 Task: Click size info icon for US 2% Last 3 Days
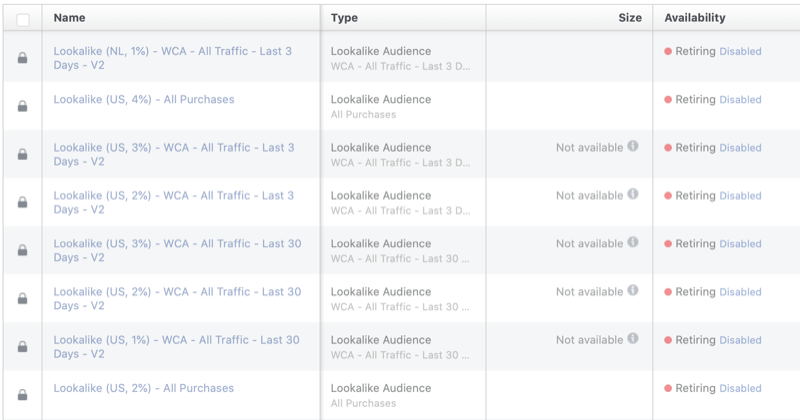[x=632, y=195]
